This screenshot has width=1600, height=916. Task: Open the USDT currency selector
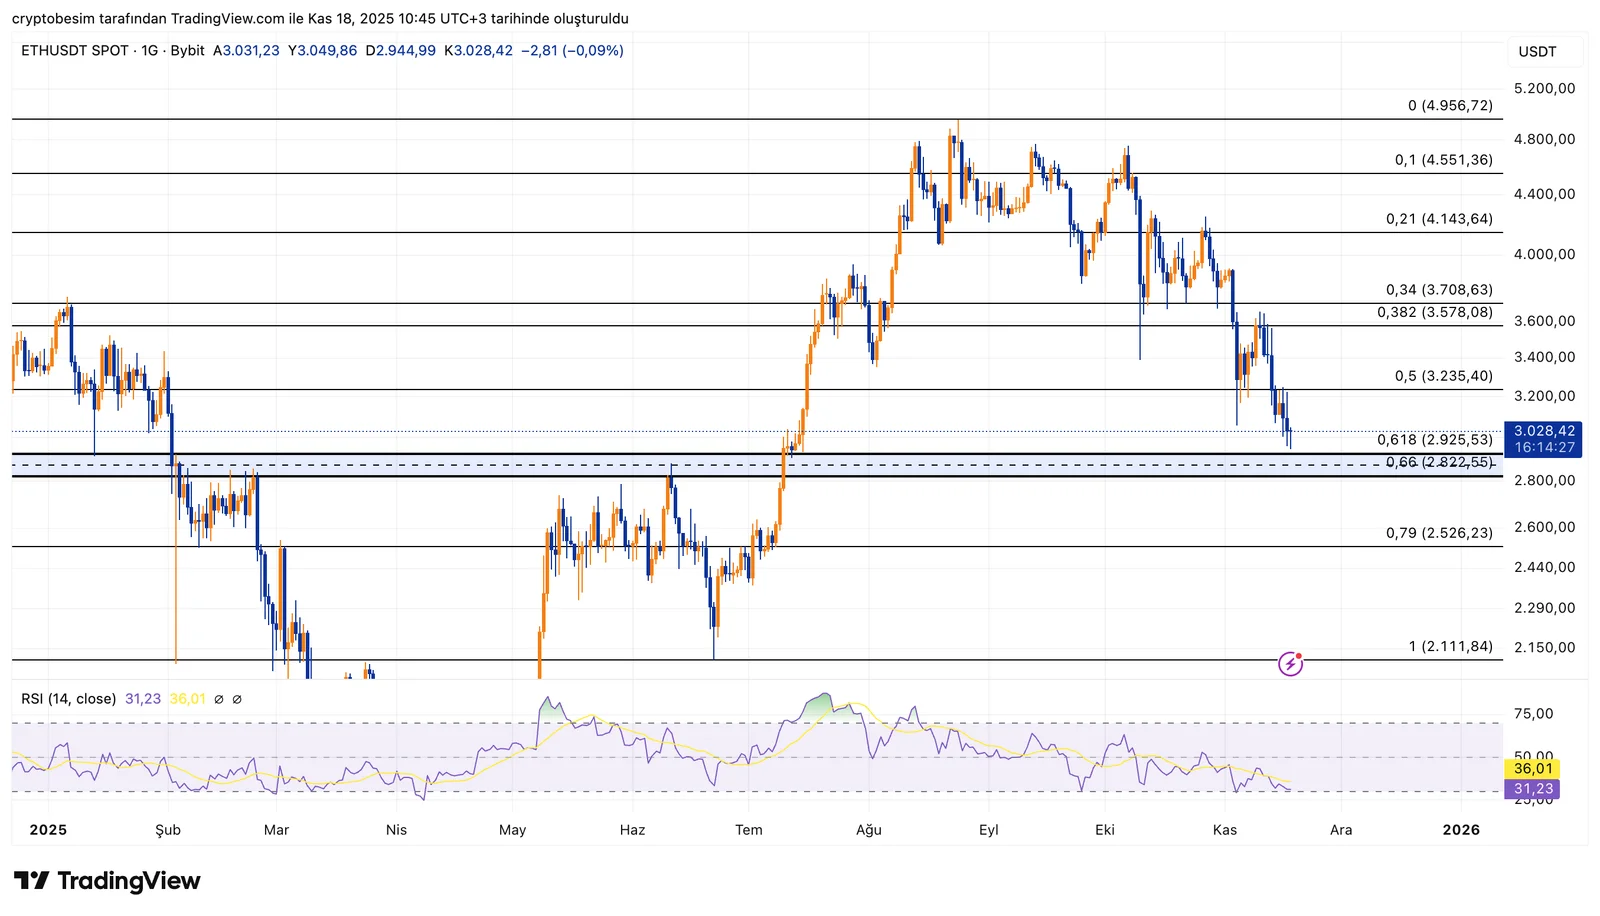click(x=1537, y=52)
